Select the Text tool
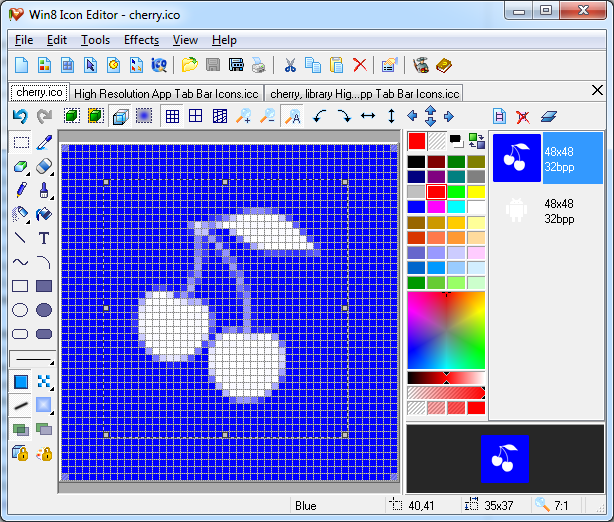The image size is (614, 522). click(44, 238)
